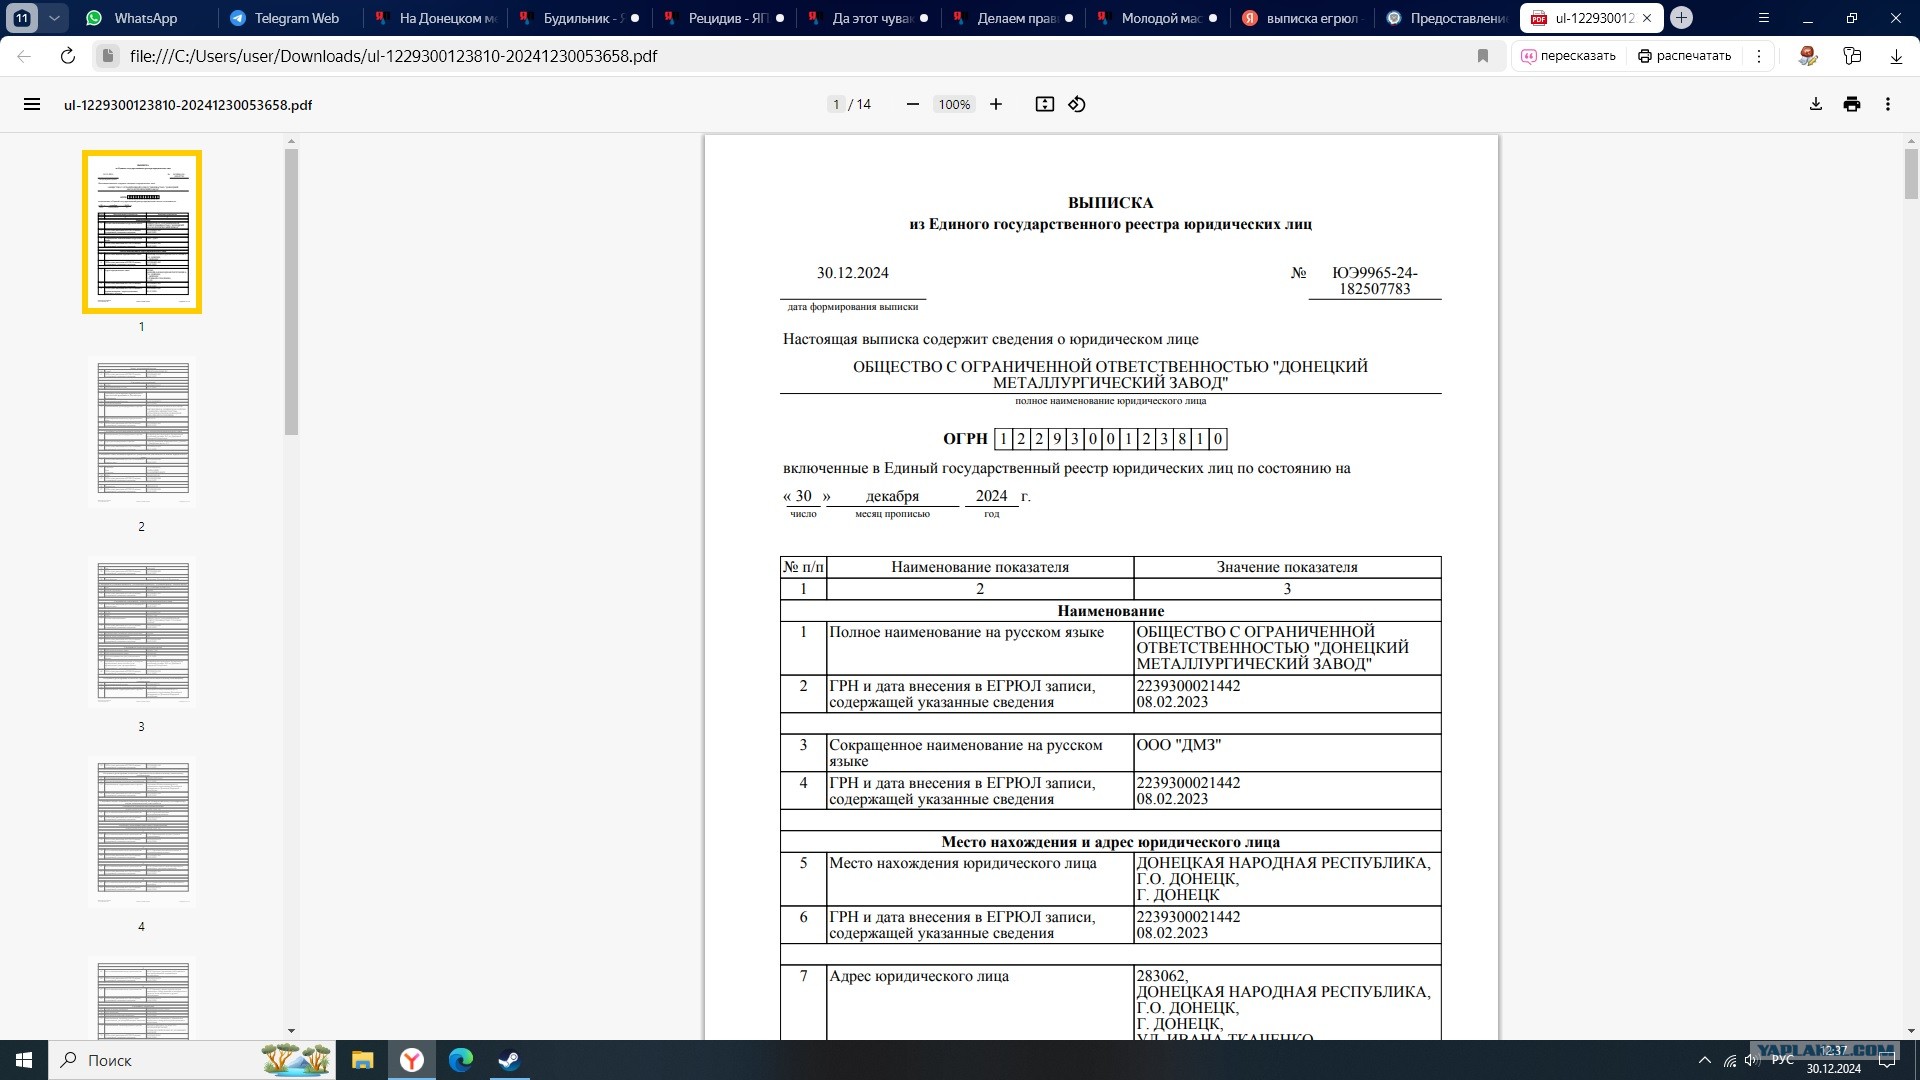Click the "Место нахождения юридического лица" cell
This screenshot has width=1920, height=1080.
[x=980, y=880]
